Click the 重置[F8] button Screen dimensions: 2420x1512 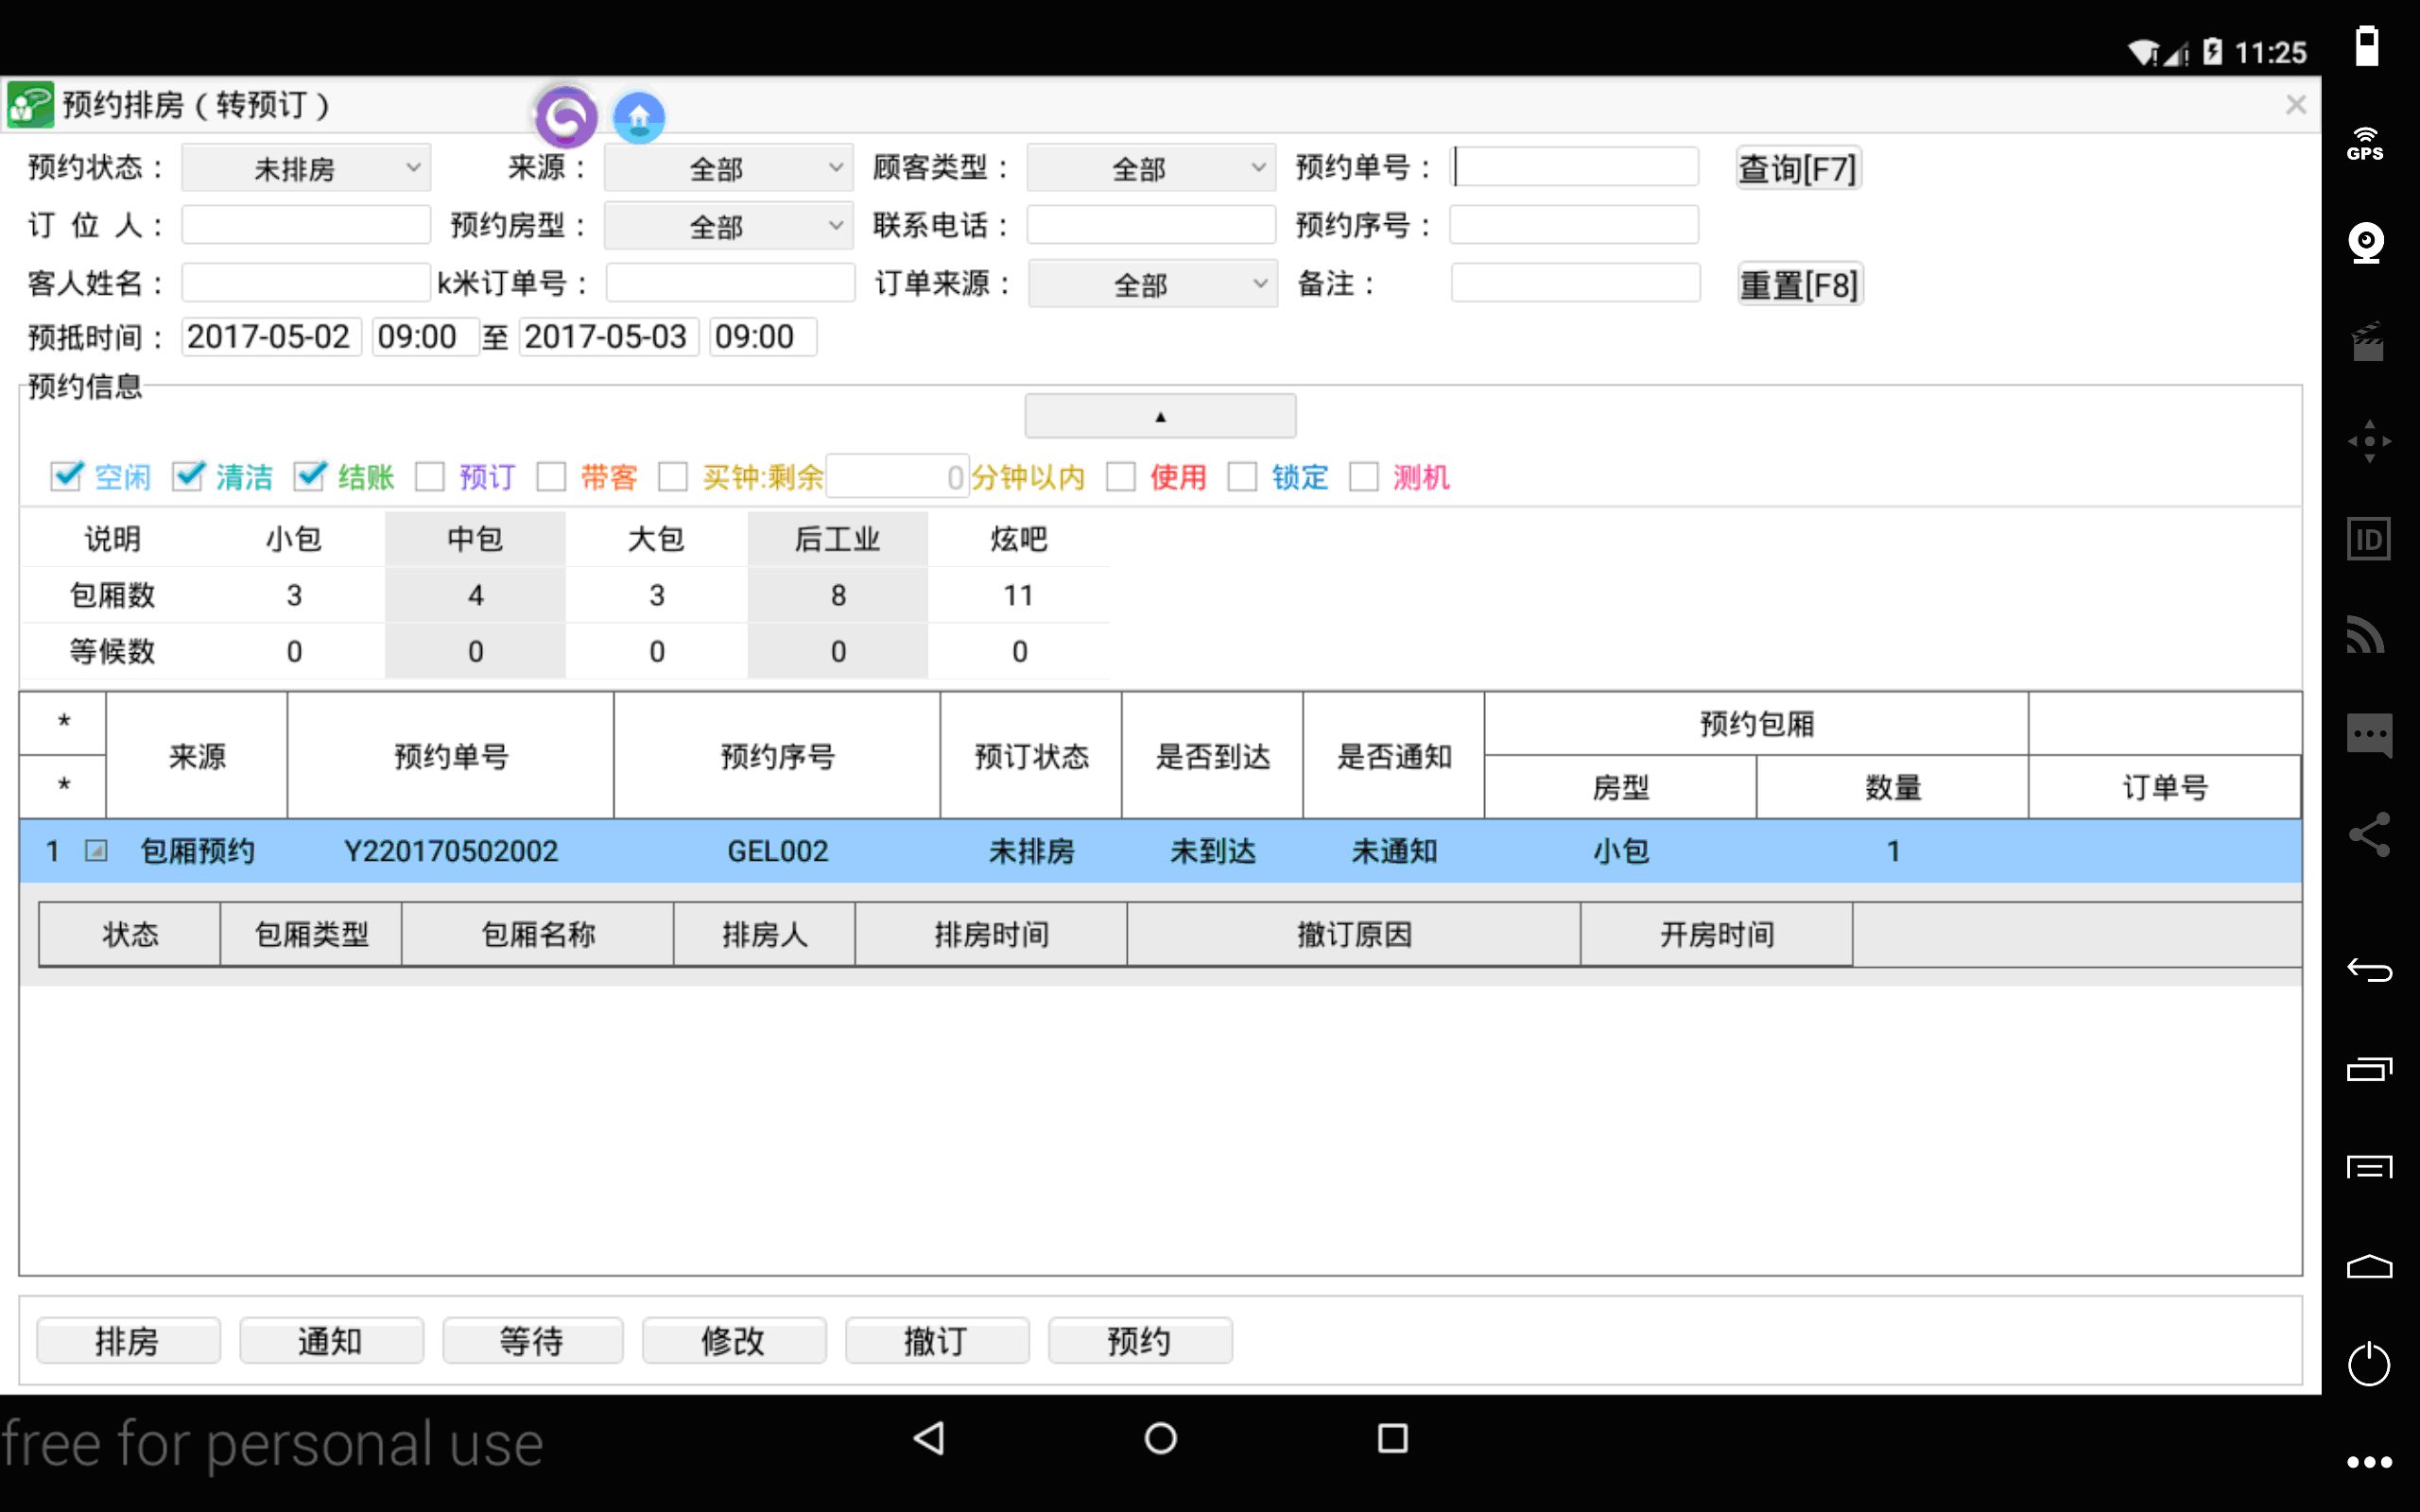pos(1799,285)
